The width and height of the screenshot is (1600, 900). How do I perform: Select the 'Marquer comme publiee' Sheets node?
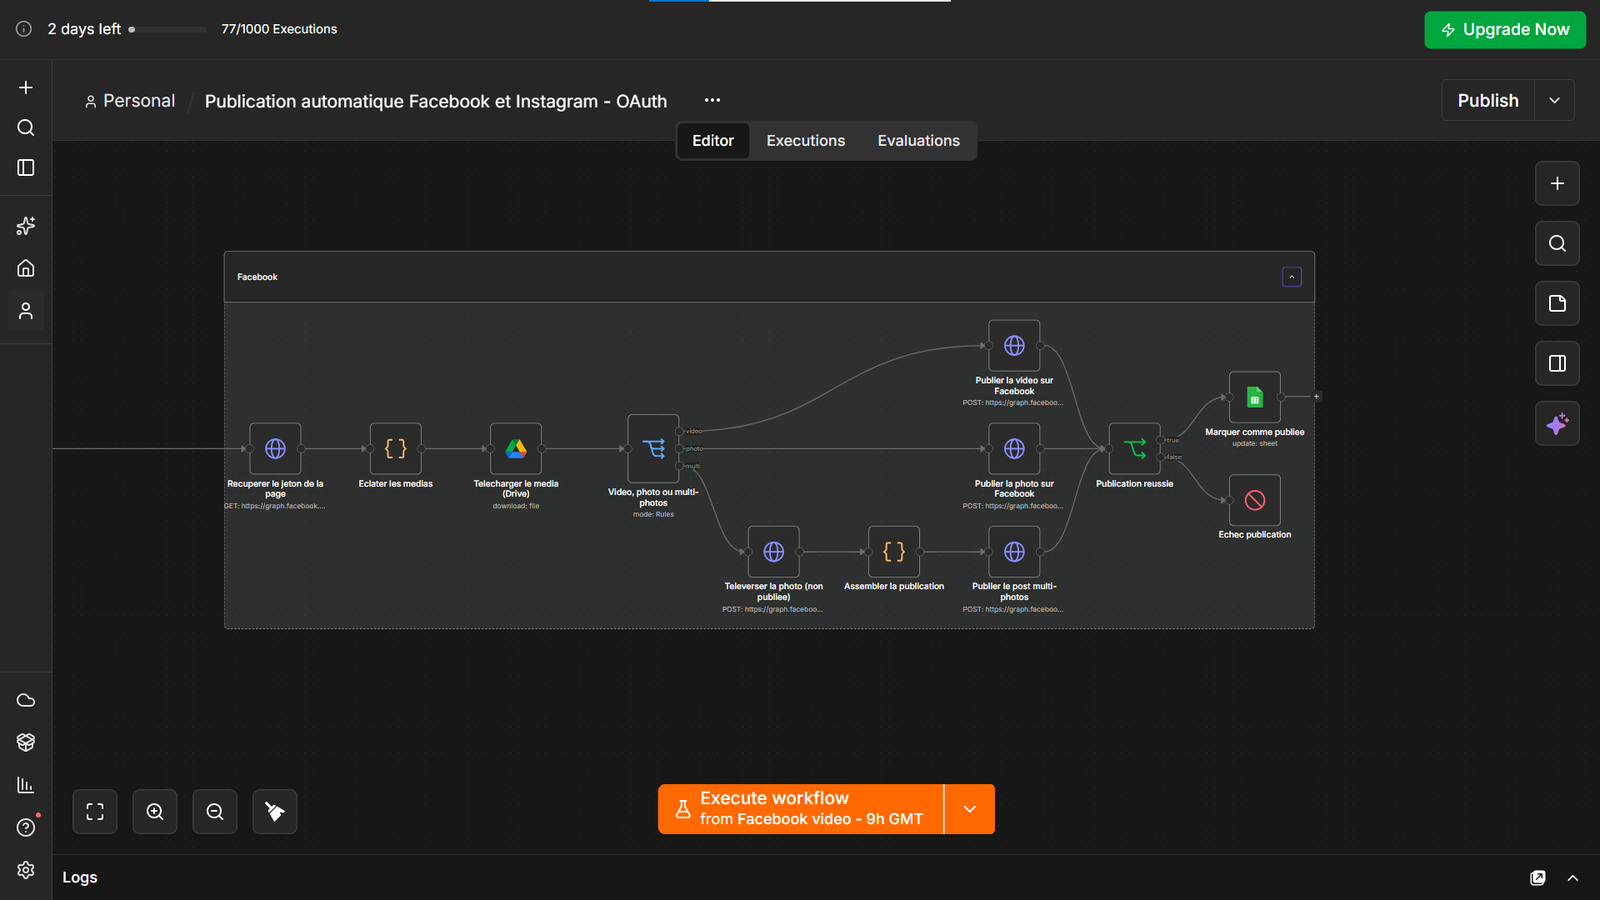pos(1255,398)
